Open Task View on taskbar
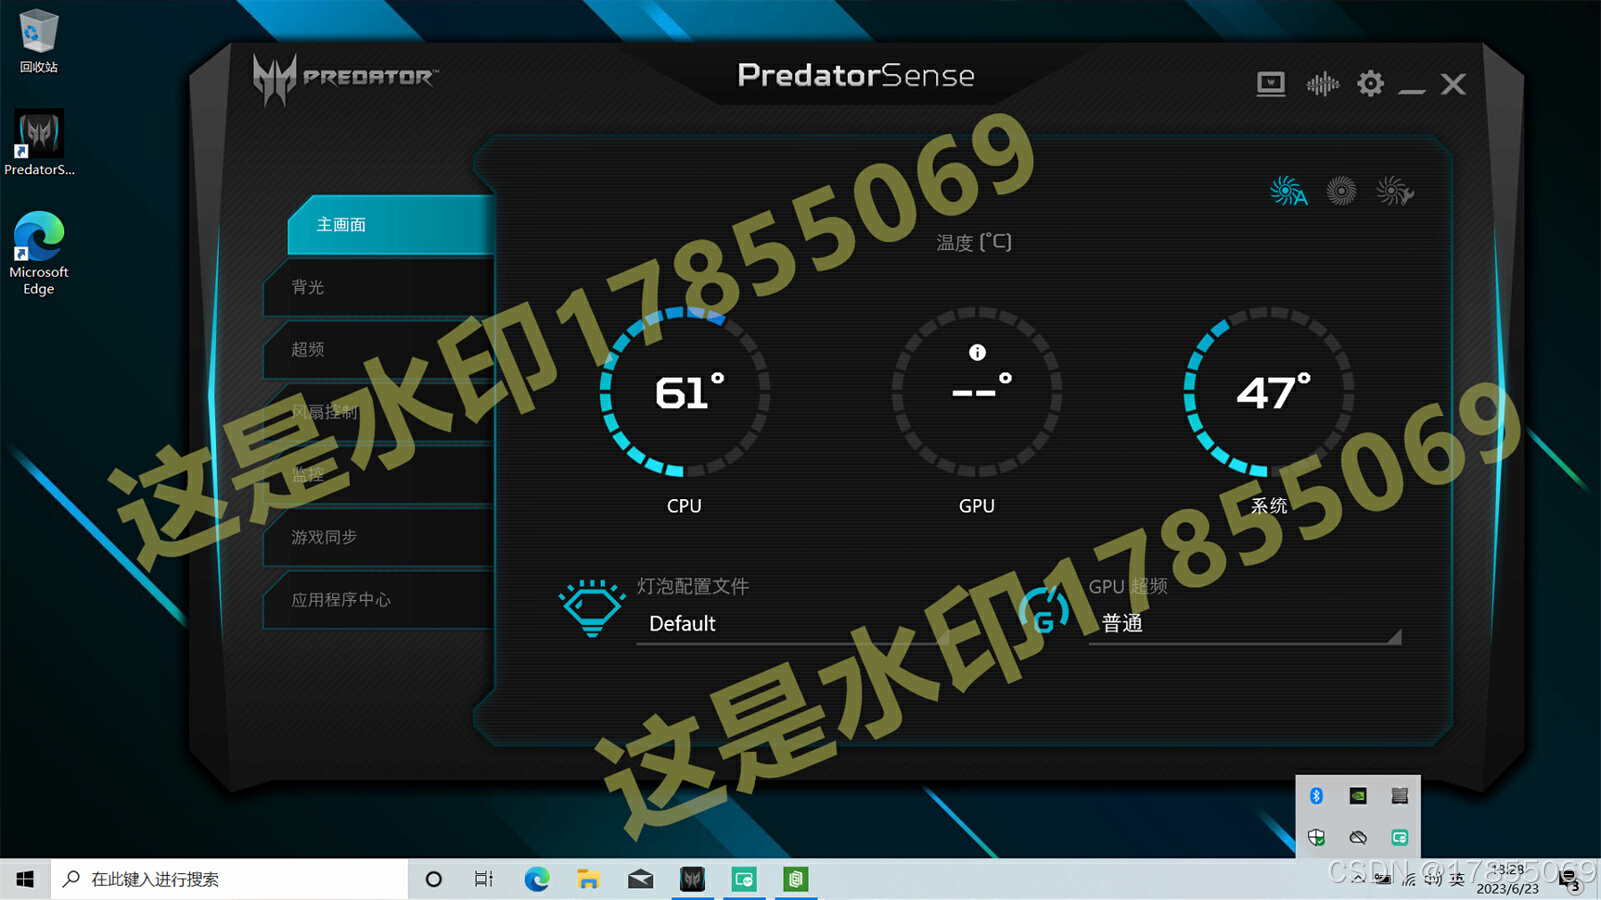This screenshot has width=1601, height=900. [x=484, y=879]
